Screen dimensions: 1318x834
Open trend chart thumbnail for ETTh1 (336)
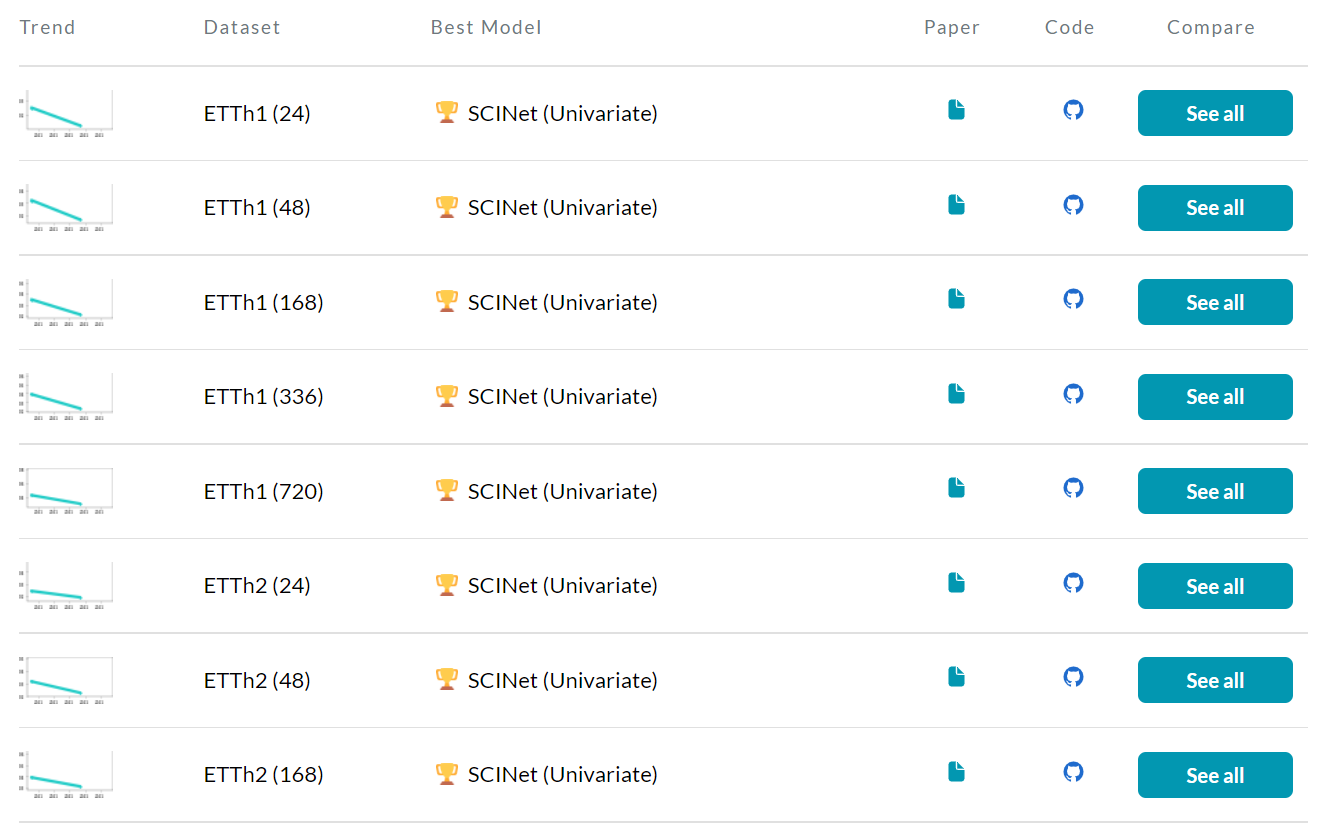[66, 397]
